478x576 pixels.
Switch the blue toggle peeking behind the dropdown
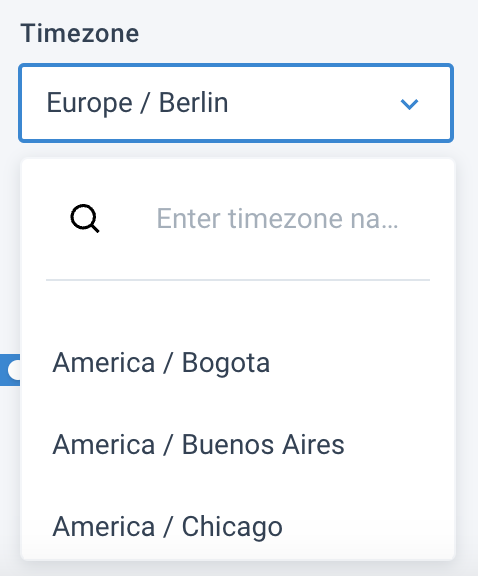coord(10,370)
